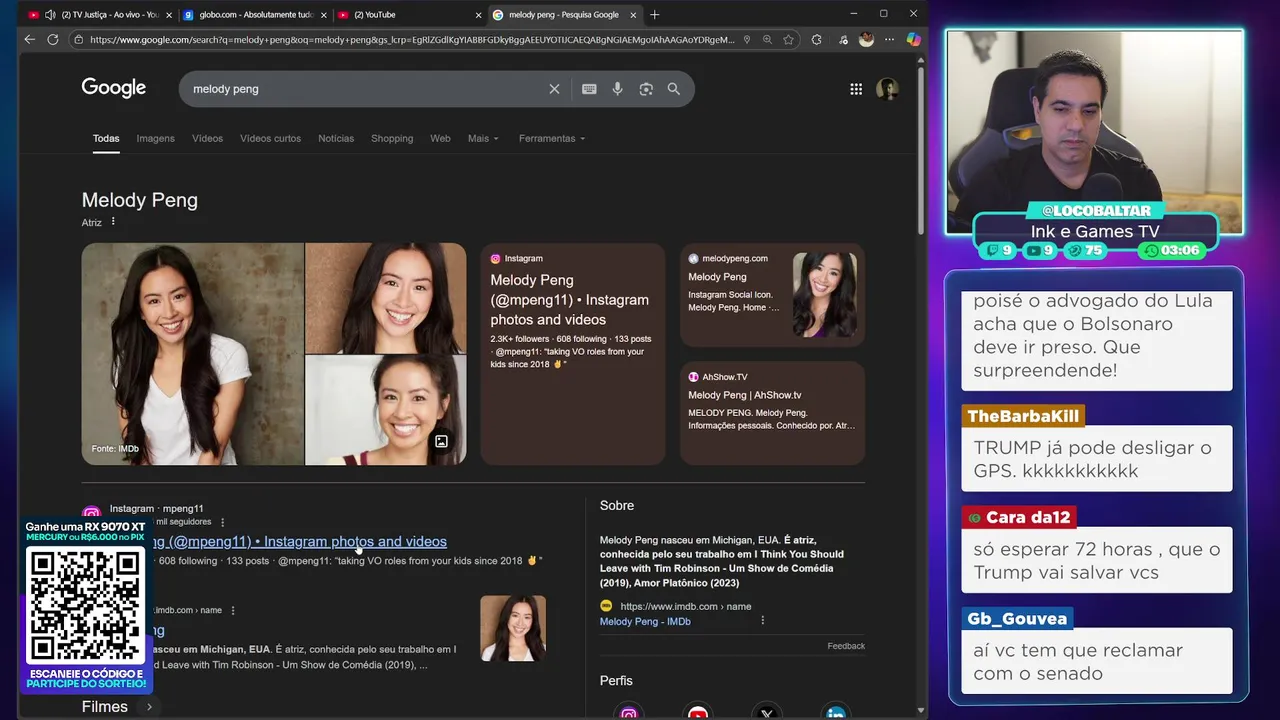This screenshot has height=720, width=1280.
Task: Switch to Imagens search tab
Action: point(155,138)
